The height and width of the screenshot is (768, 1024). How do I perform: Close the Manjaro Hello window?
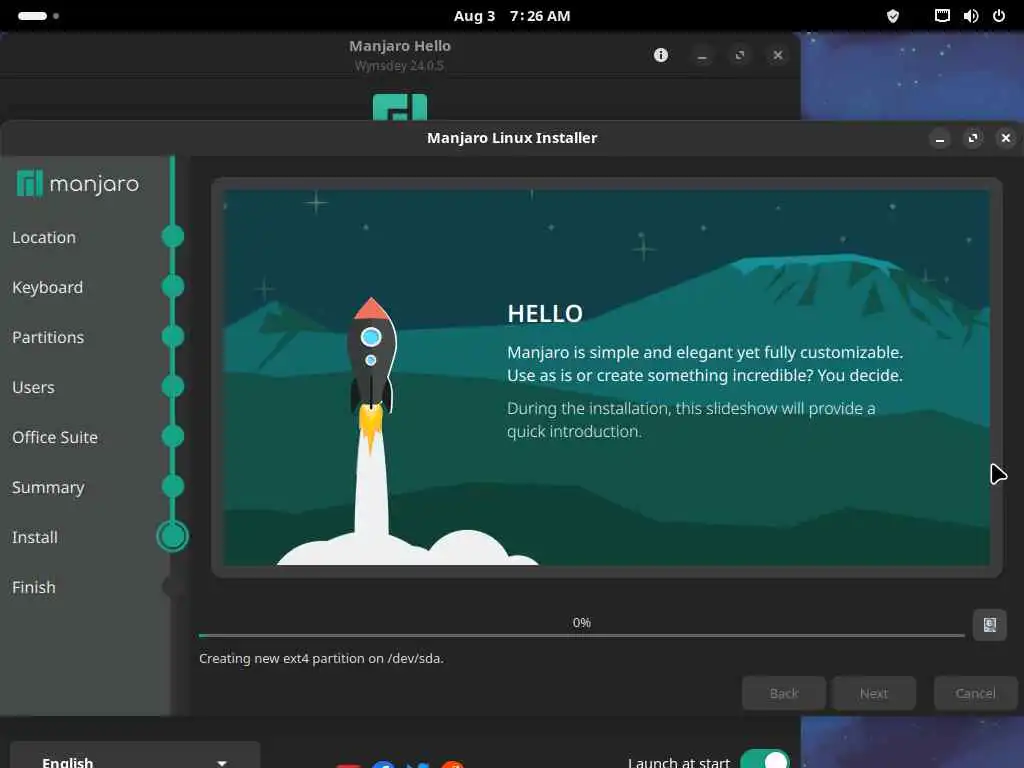point(778,56)
